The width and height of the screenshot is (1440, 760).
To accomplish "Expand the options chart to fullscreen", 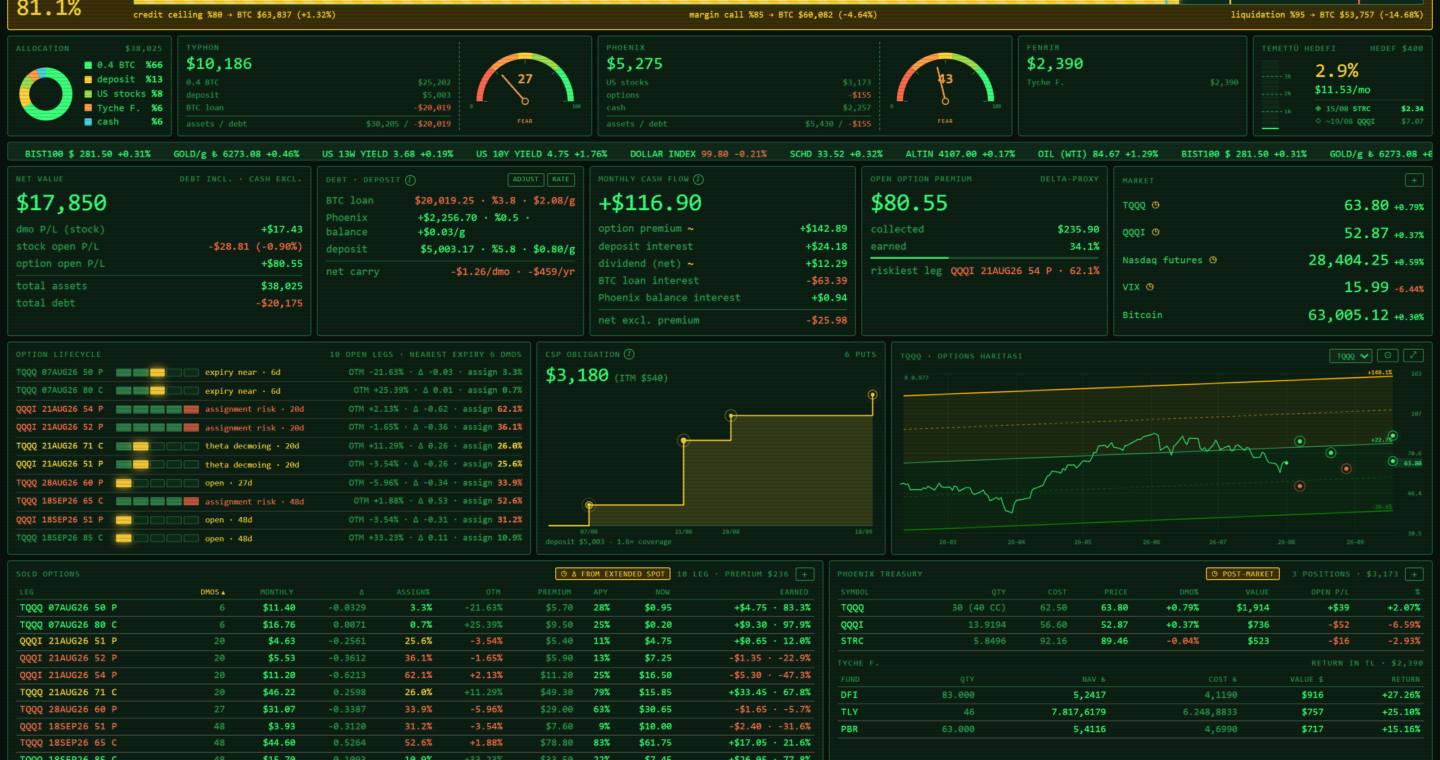I will pos(1413,355).
